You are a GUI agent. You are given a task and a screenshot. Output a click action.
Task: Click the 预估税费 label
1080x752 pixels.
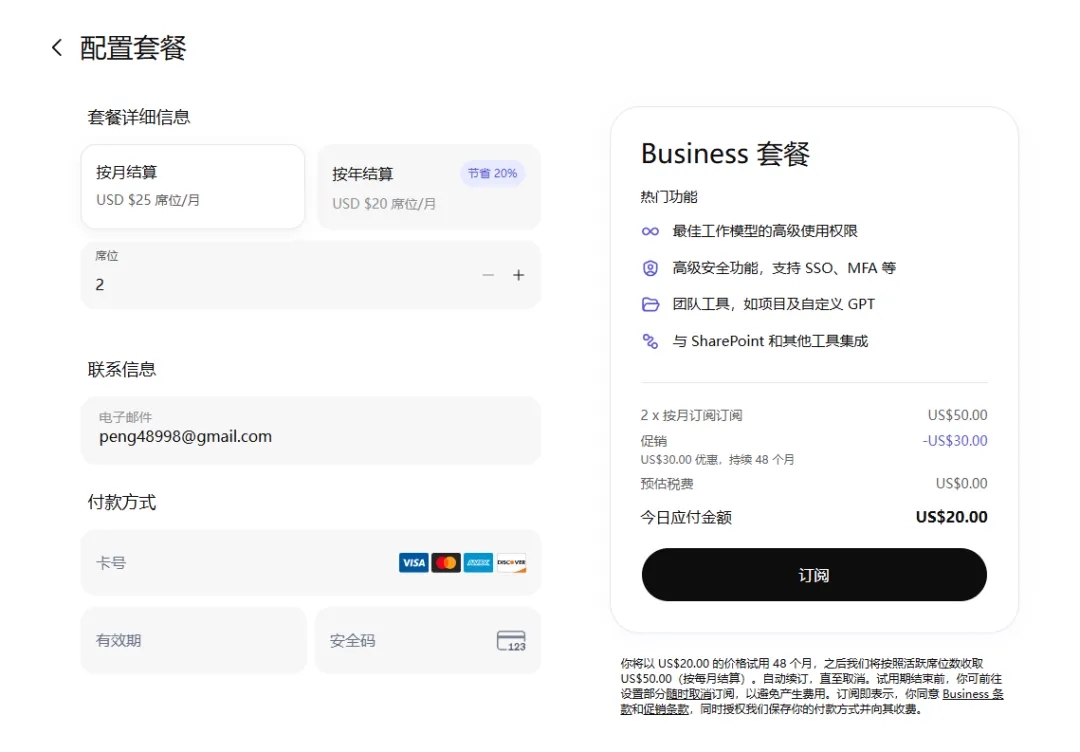tap(667, 484)
